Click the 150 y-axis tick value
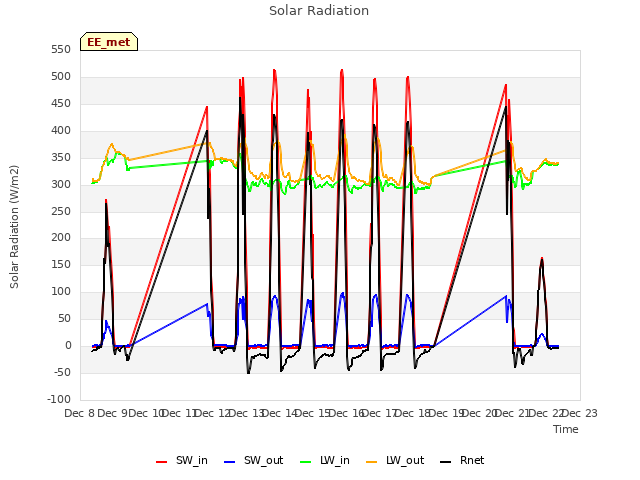 [x=61, y=264]
